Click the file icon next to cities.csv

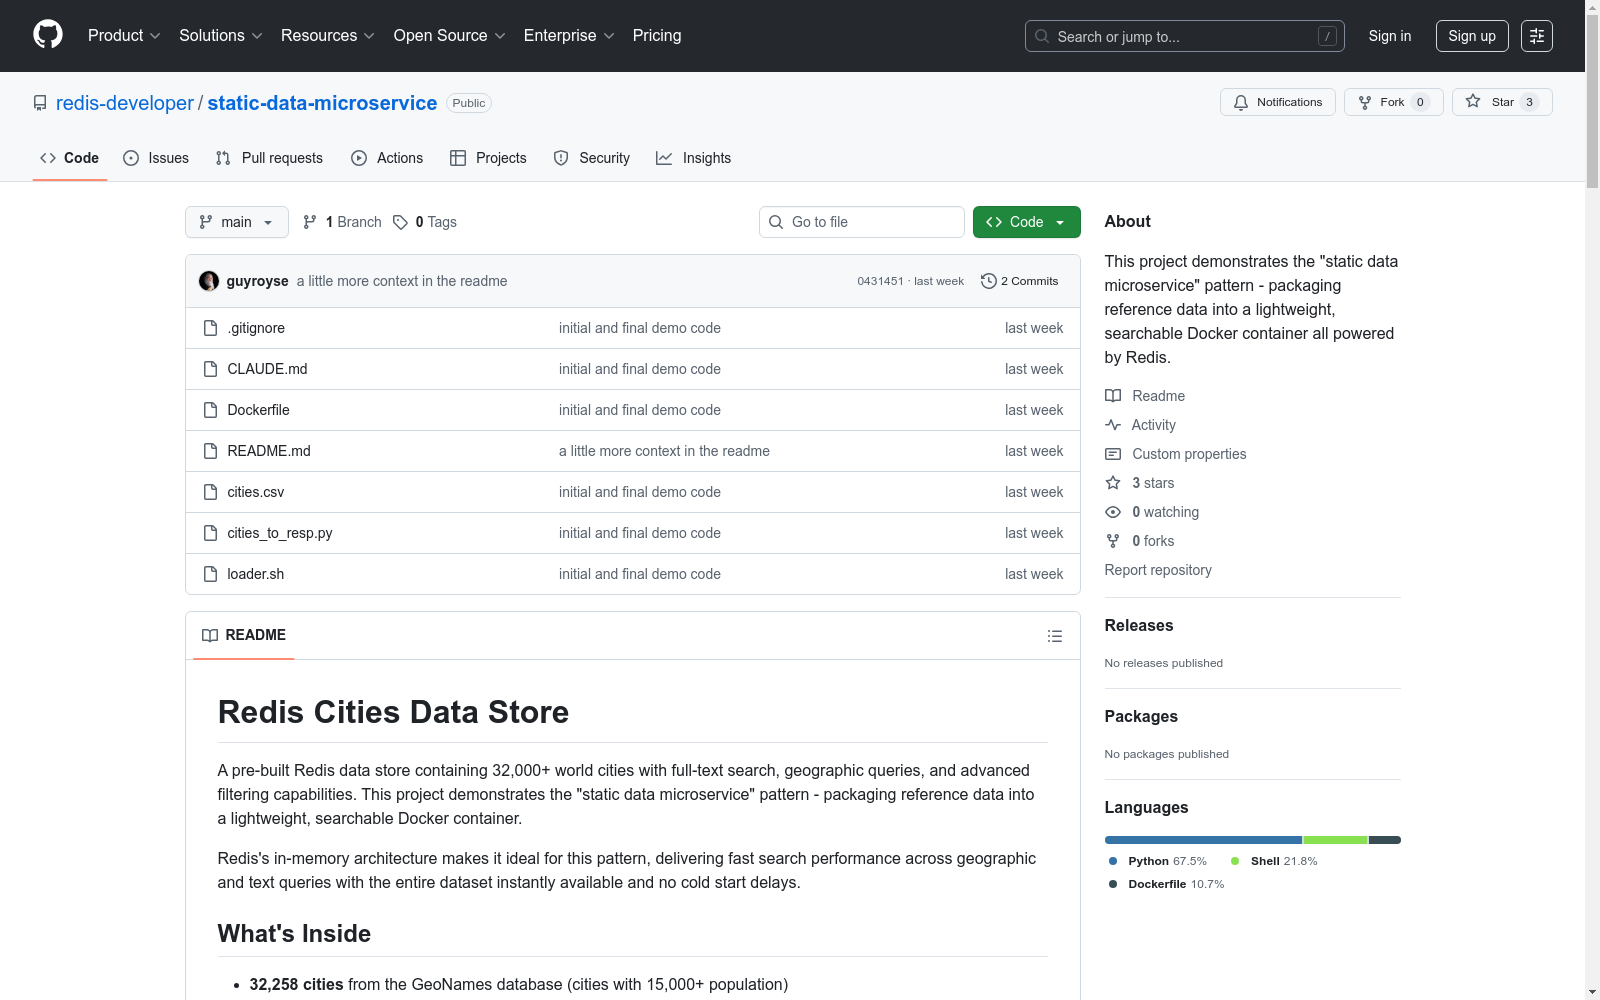click(x=210, y=492)
